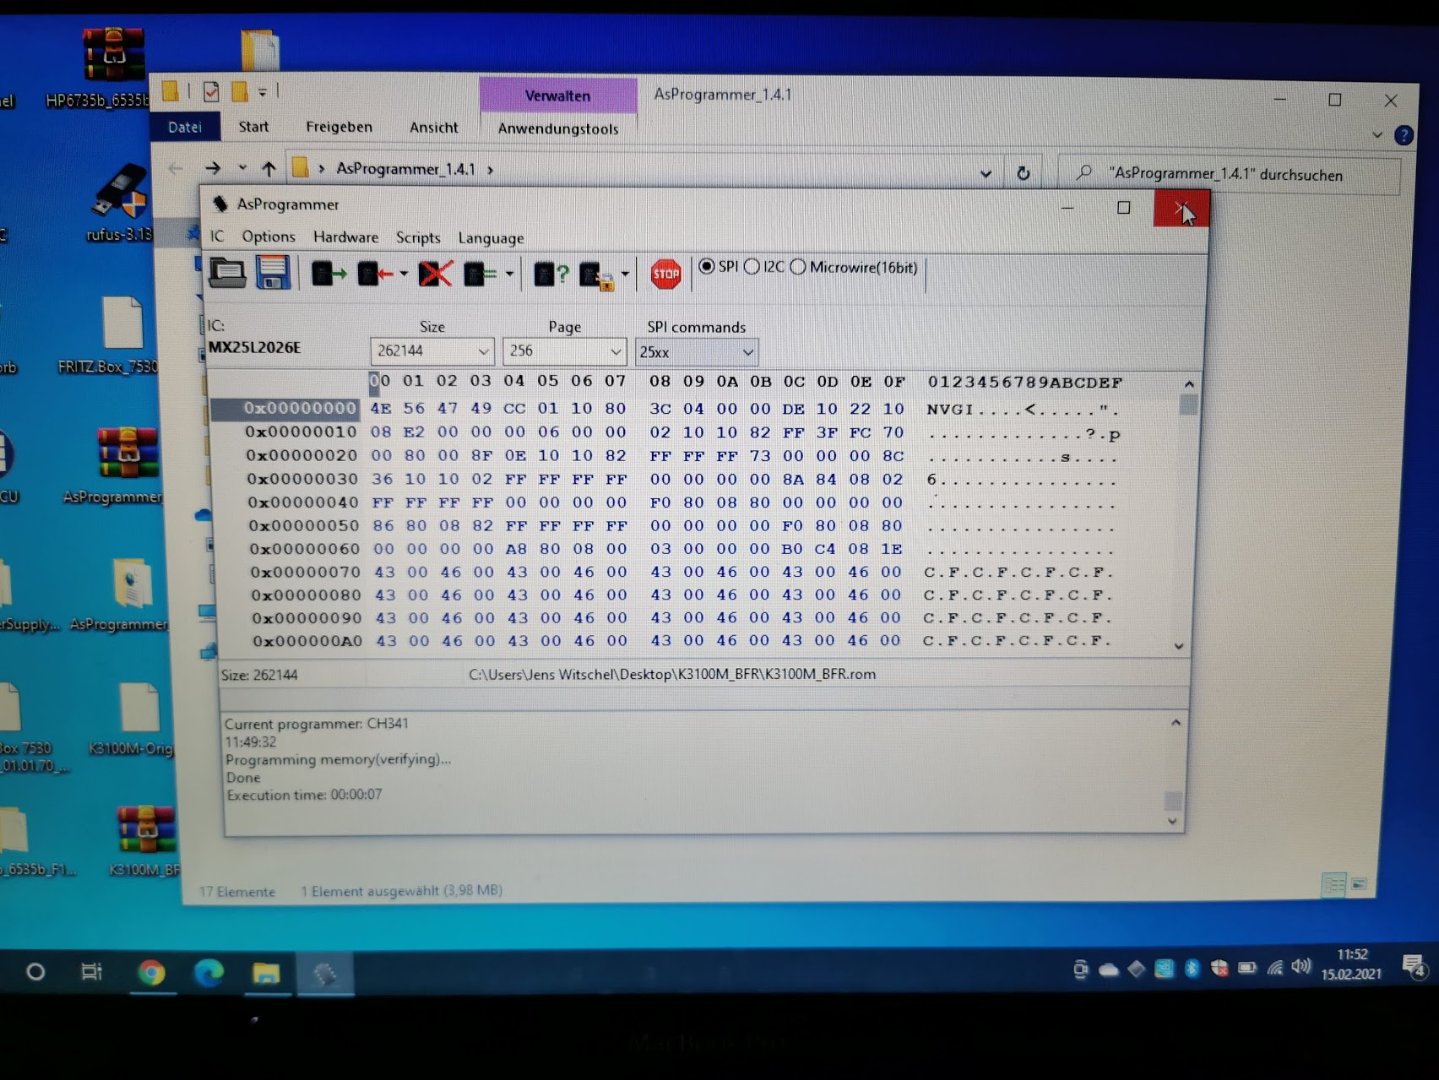Refresh the Explorer folder view
This screenshot has height=1080, width=1439.
point(1023,173)
